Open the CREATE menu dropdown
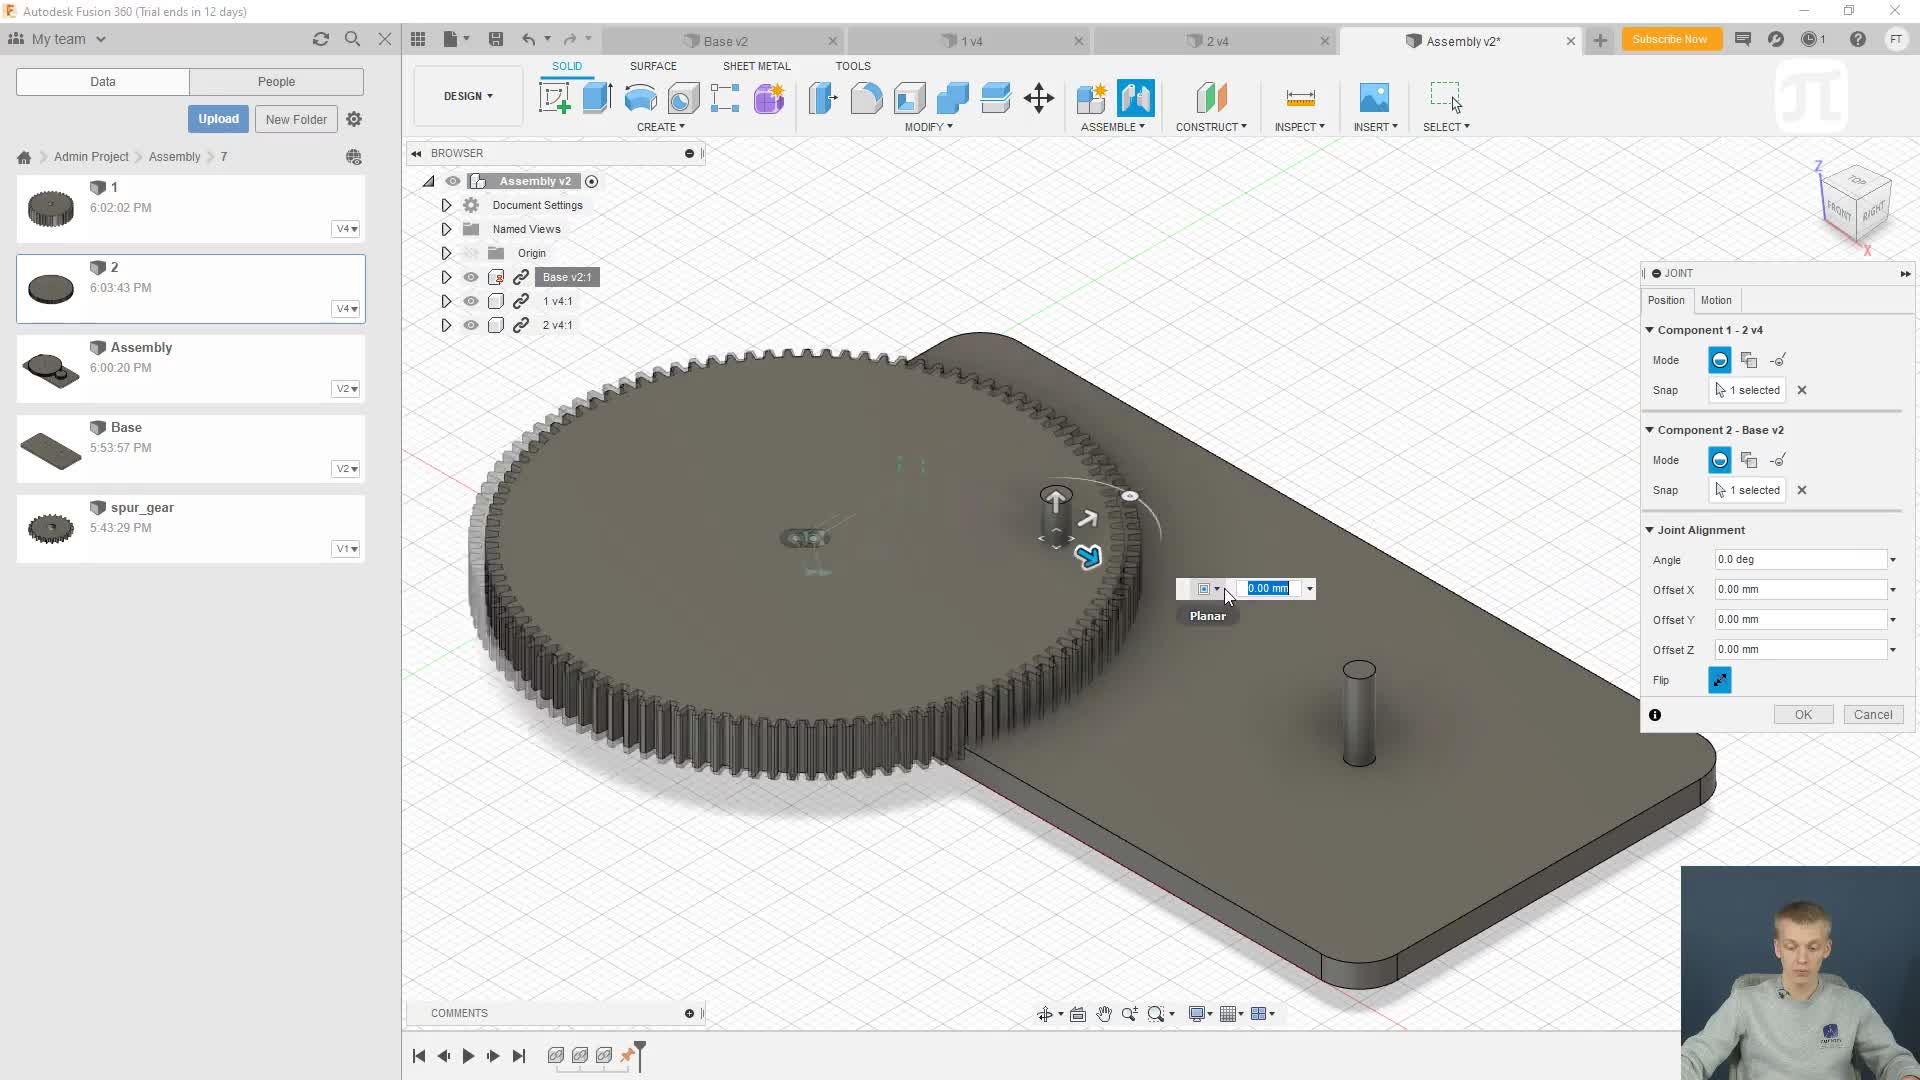The height and width of the screenshot is (1080, 1920). coord(660,127)
